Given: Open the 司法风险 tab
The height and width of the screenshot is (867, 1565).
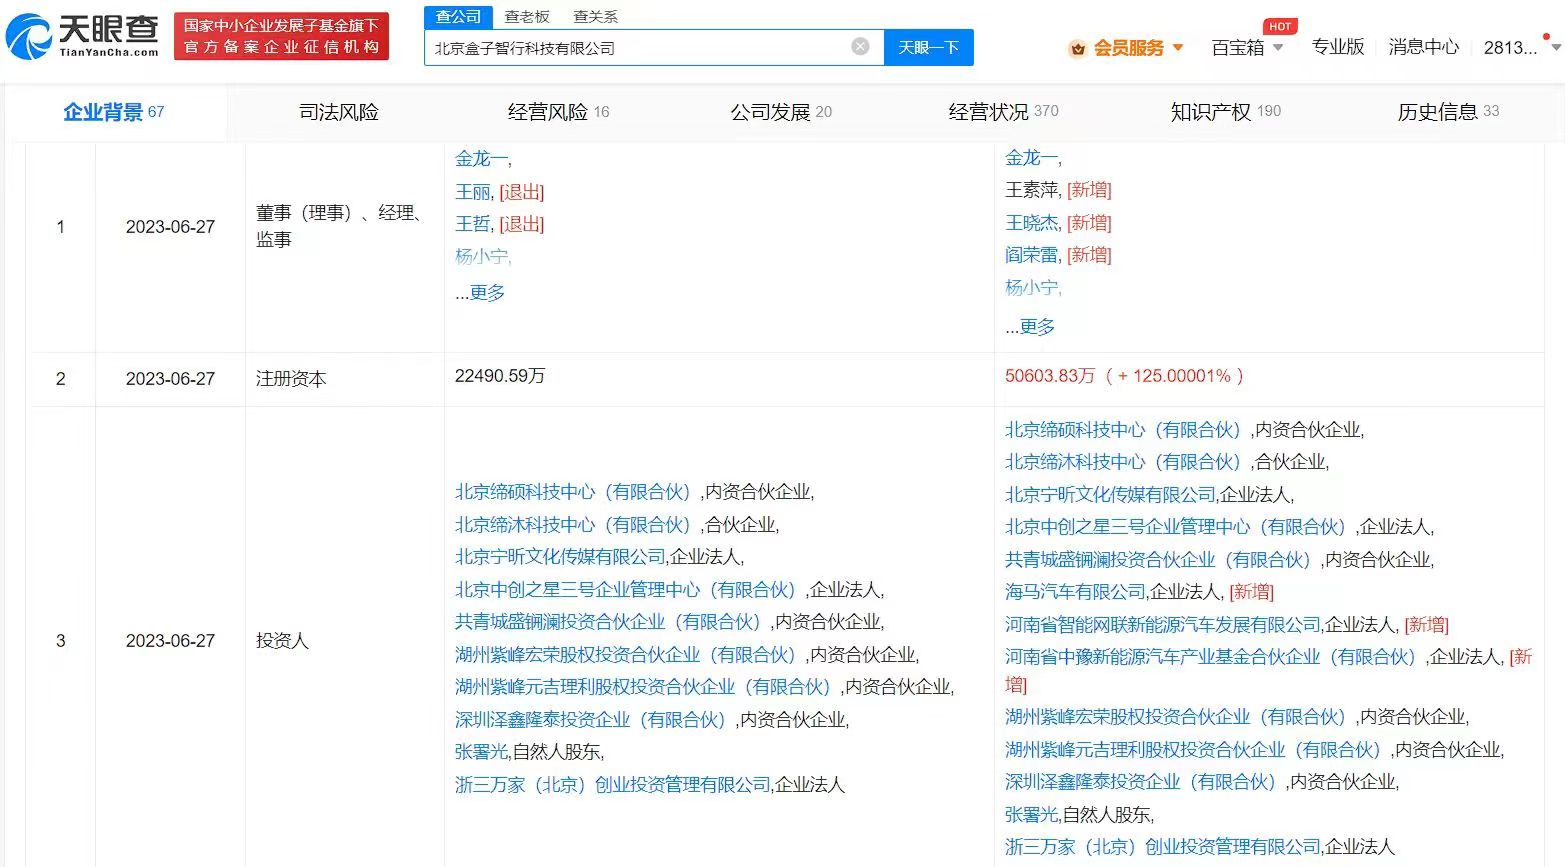Looking at the screenshot, I should (339, 112).
